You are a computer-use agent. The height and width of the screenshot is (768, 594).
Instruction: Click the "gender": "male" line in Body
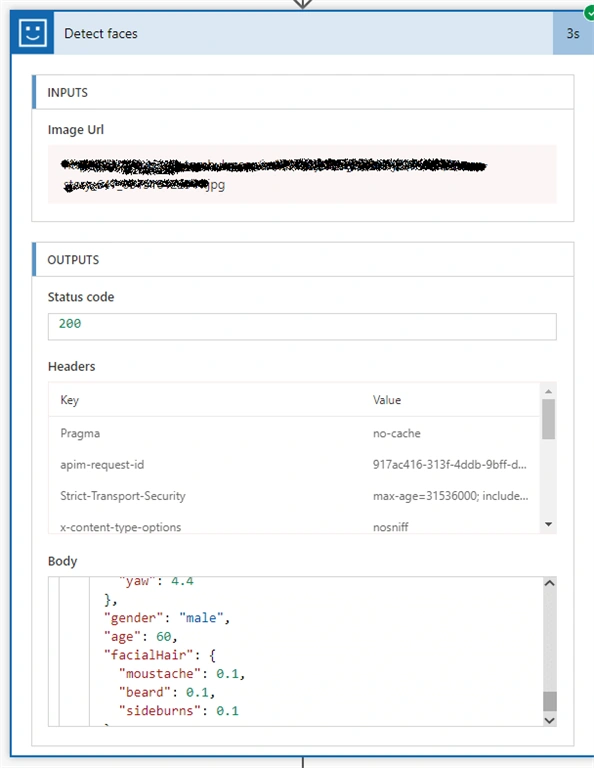click(x=166, y=618)
